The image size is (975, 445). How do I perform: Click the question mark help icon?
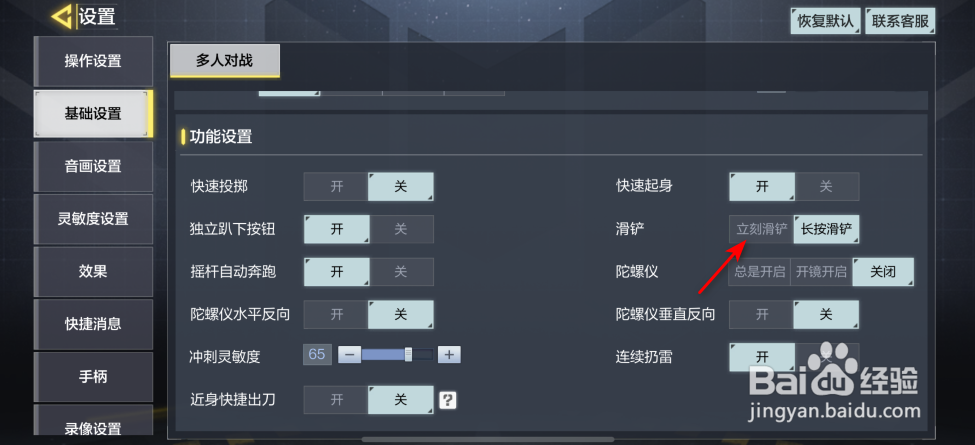pyautogui.click(x=448, y=400)
